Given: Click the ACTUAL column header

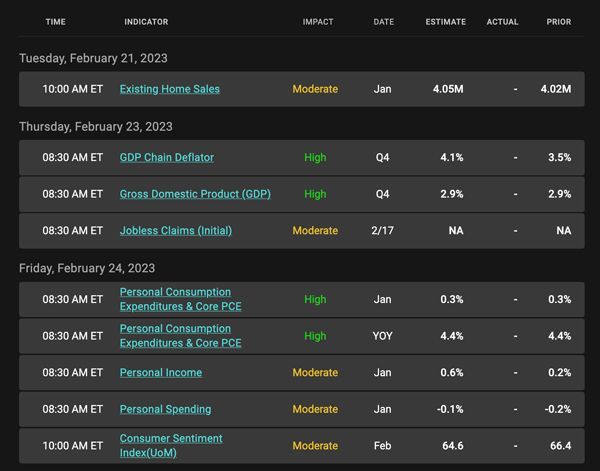Looking at the screenshot, I should (502, 22).
